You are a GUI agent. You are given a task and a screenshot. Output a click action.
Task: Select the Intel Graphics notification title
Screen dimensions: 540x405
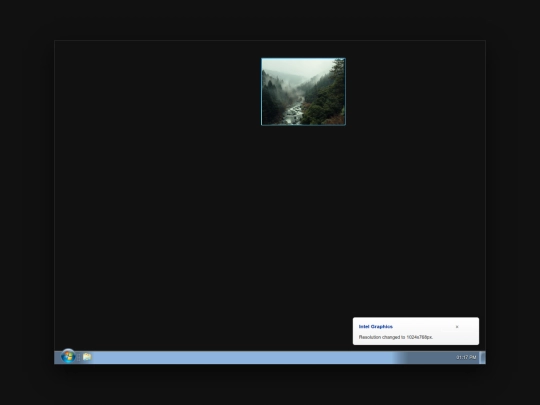(376, 326)
